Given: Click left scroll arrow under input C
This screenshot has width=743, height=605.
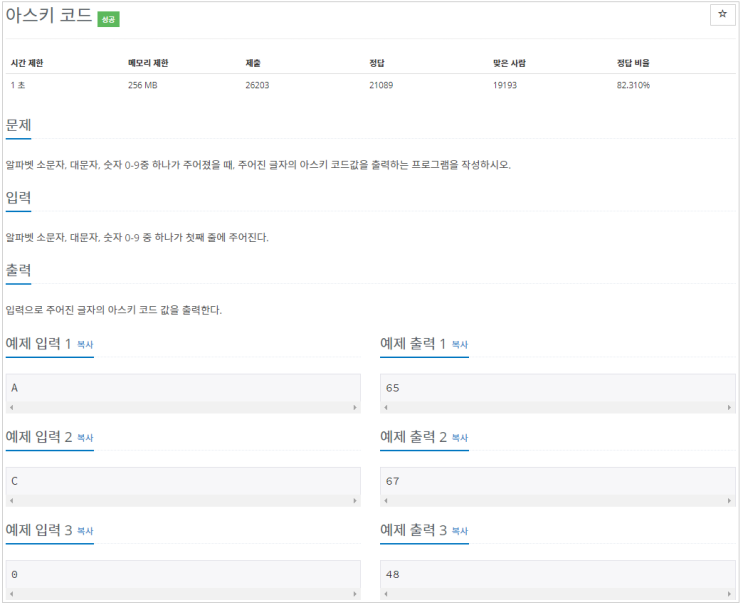Looking at the screenshot, I should [12, 501].
